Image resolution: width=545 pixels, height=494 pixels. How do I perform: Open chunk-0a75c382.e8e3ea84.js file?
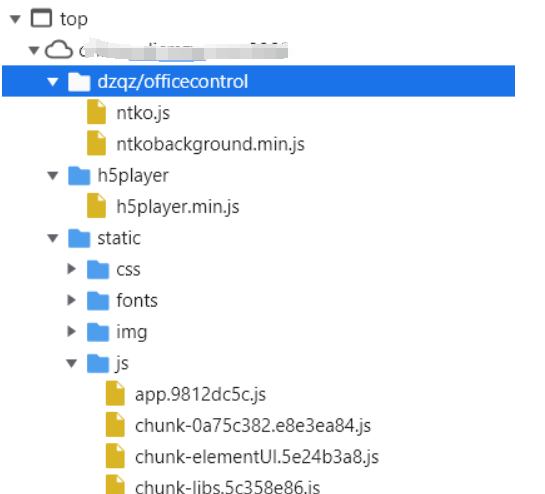pos(253,425)
